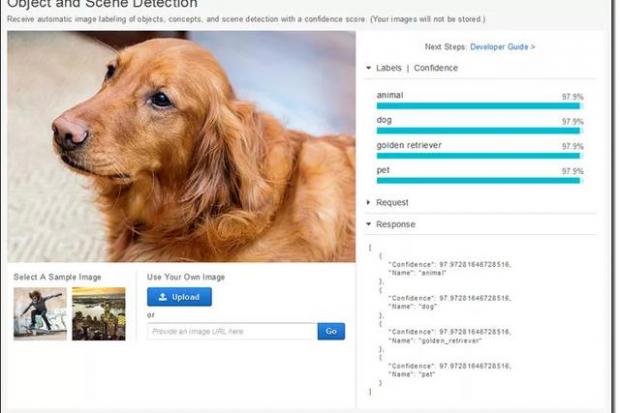620x413 pixels.
Task: Click the upload arrow icon in Upload button
Action: click(163, 297)
